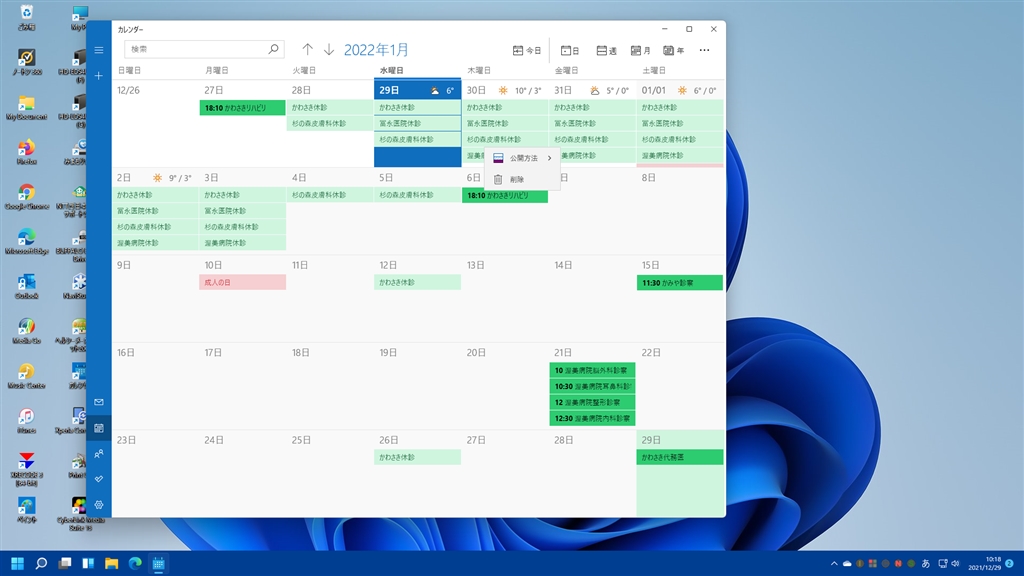Launch Microsoft Edge from taskbar
Screen dimensions: 1024x576
pyautogui.click(x=135, y=563)
